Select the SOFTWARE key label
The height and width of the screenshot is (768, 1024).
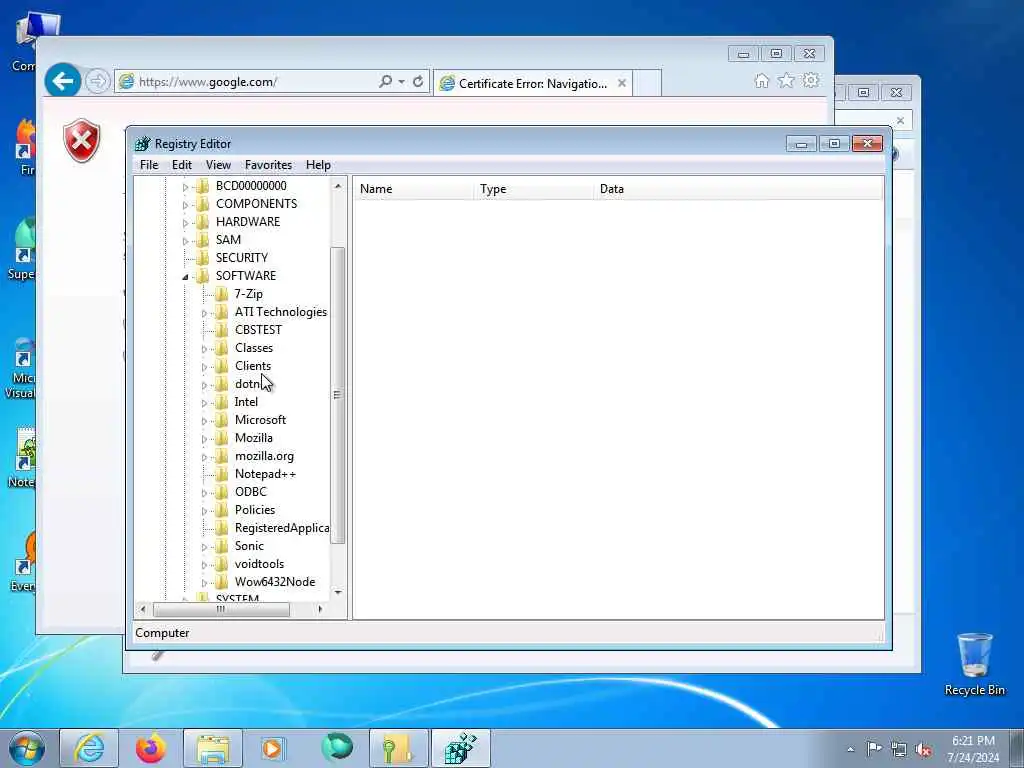pos(246,276)
